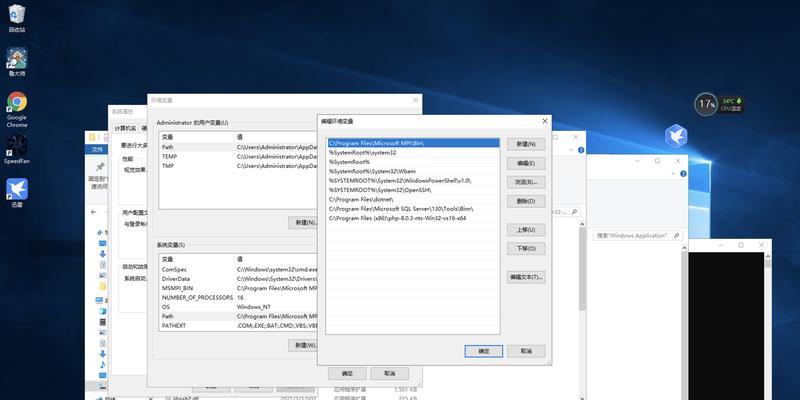
Task: Click 取消 at bottom of environment variables window
Action: 389,373
